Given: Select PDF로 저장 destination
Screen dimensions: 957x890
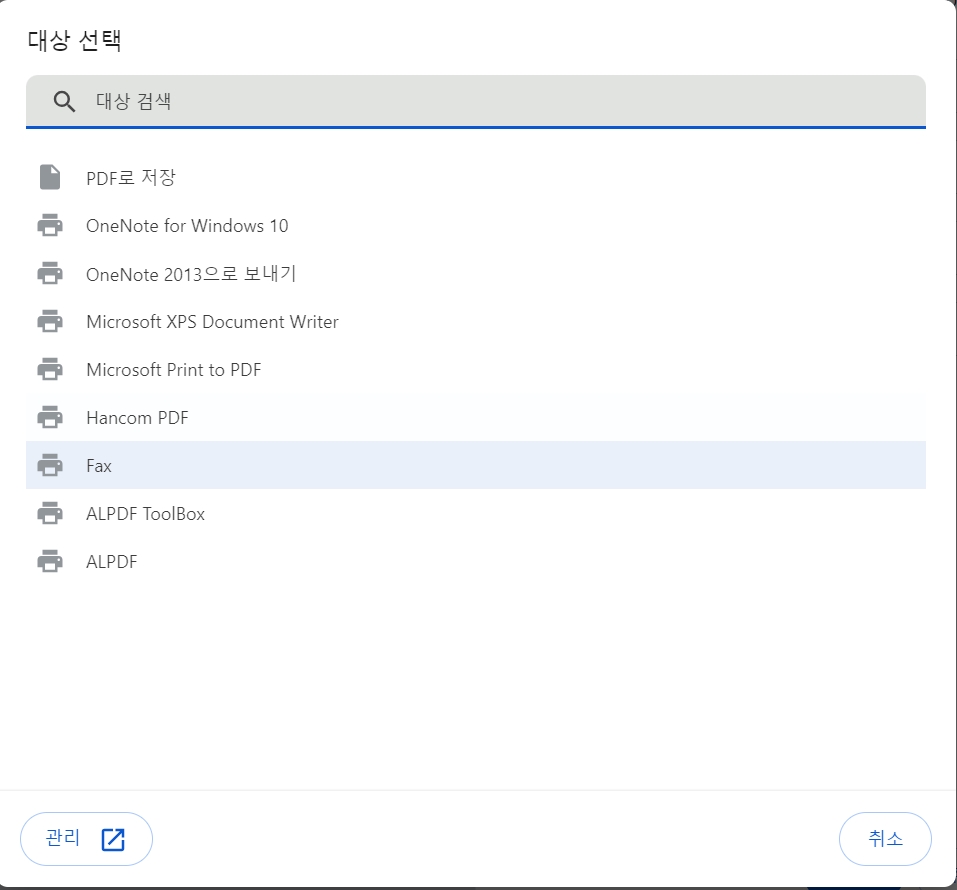Looking at the screenshot, I should pos(475,178).
